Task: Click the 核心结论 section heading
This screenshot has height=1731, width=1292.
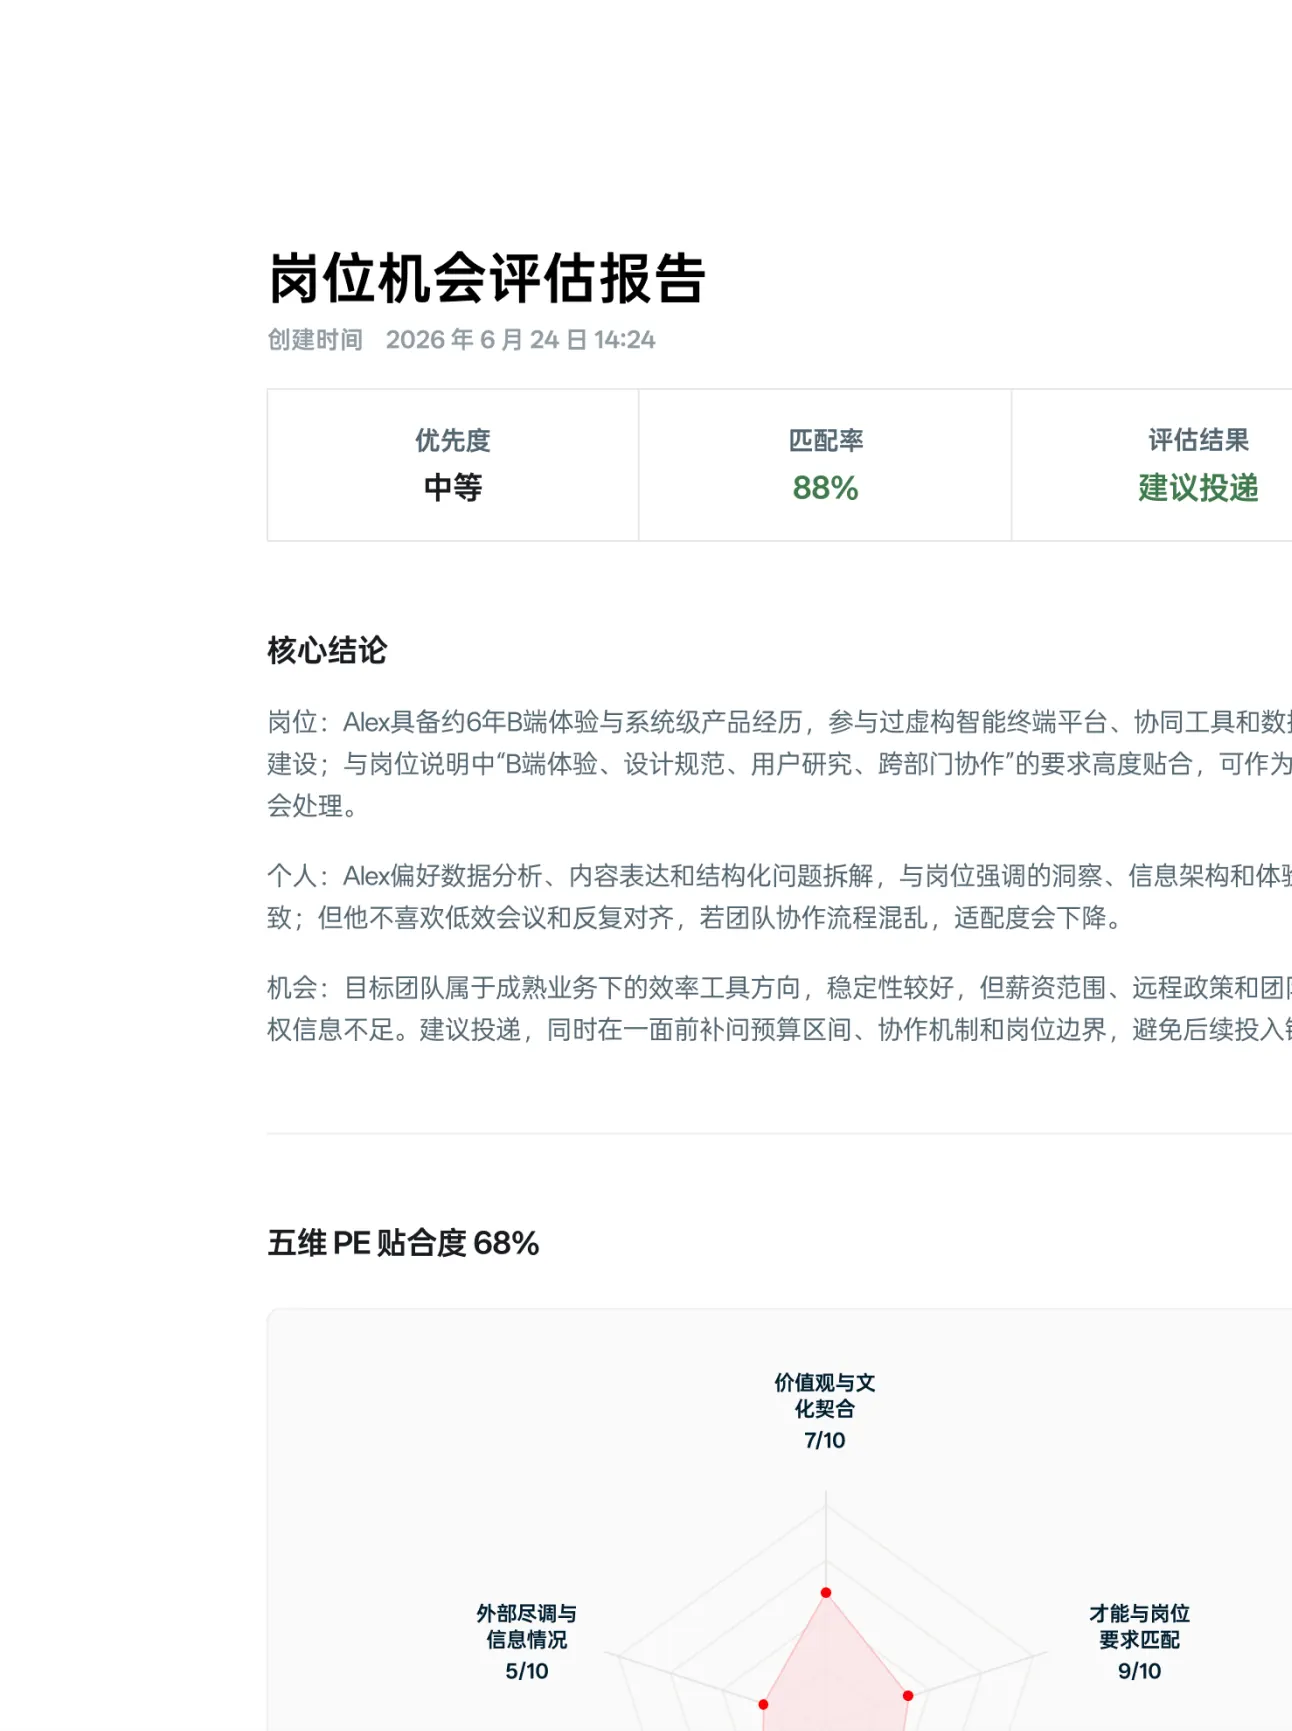Action: [327, 650]
